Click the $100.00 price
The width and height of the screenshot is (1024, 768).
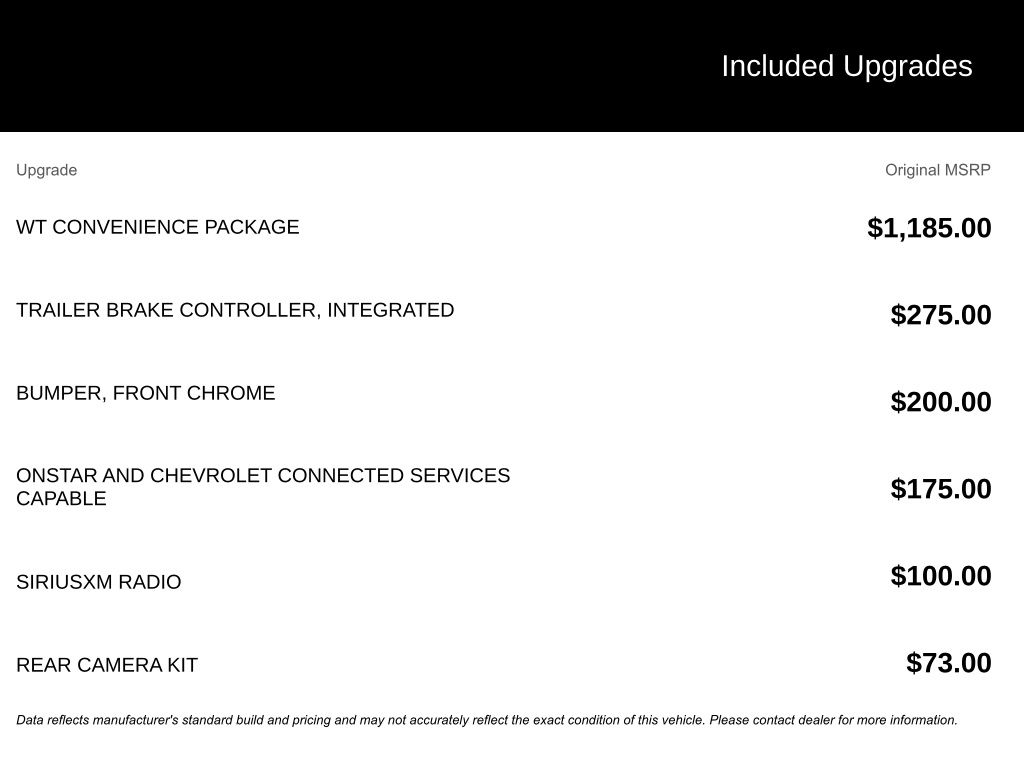pyautogui.click(x=941, y=576)
